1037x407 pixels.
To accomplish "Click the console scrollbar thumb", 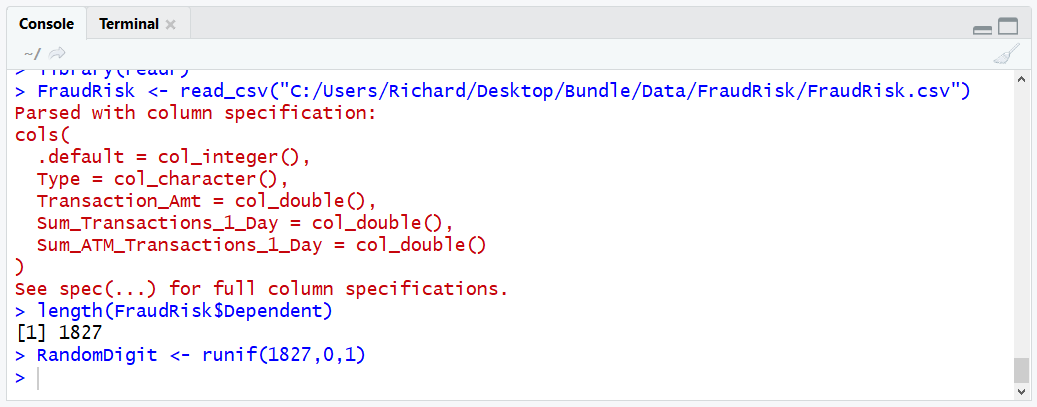I will tap(1021, 371).
